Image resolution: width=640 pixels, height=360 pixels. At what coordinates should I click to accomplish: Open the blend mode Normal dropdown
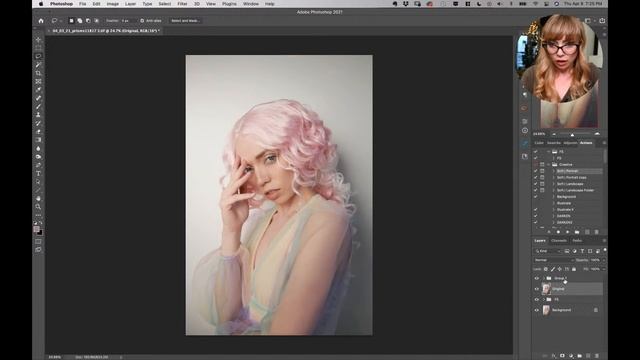tap(554, 260)
